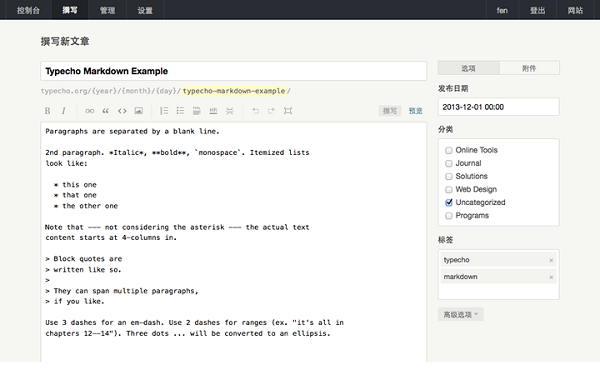Switch editor to 撰写 write mode
This screenshot has width=600, height=376.
pos(390,111)
